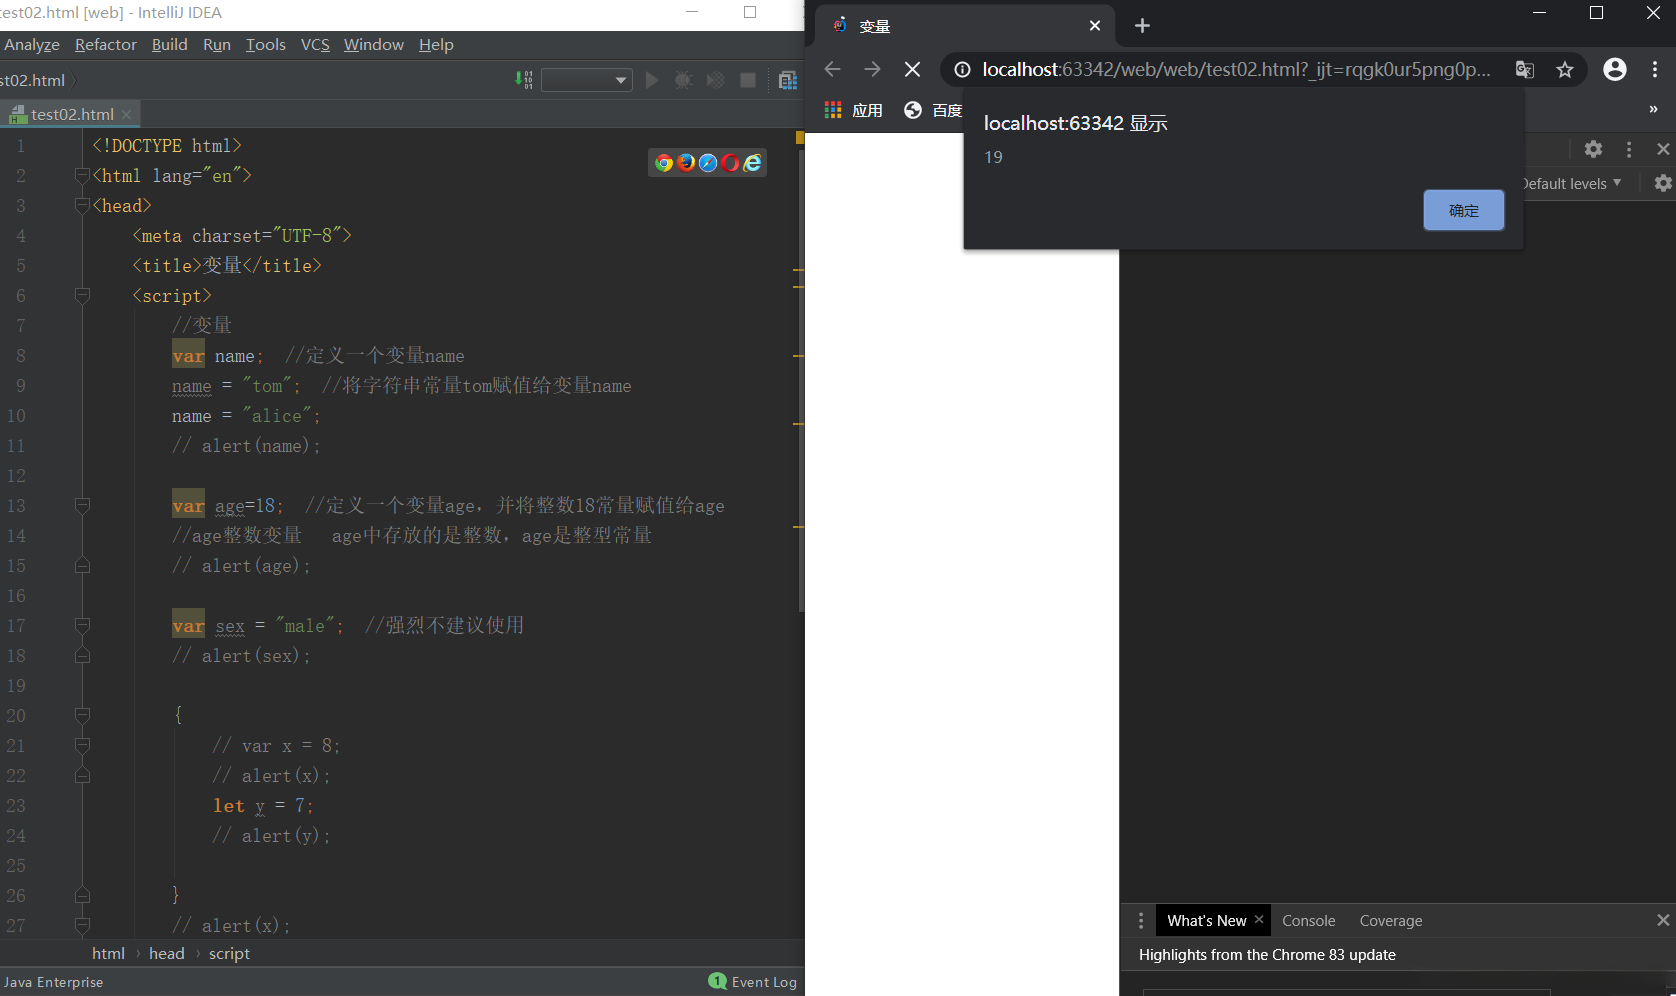Collapse the script code block on line 6

(83, 295)
